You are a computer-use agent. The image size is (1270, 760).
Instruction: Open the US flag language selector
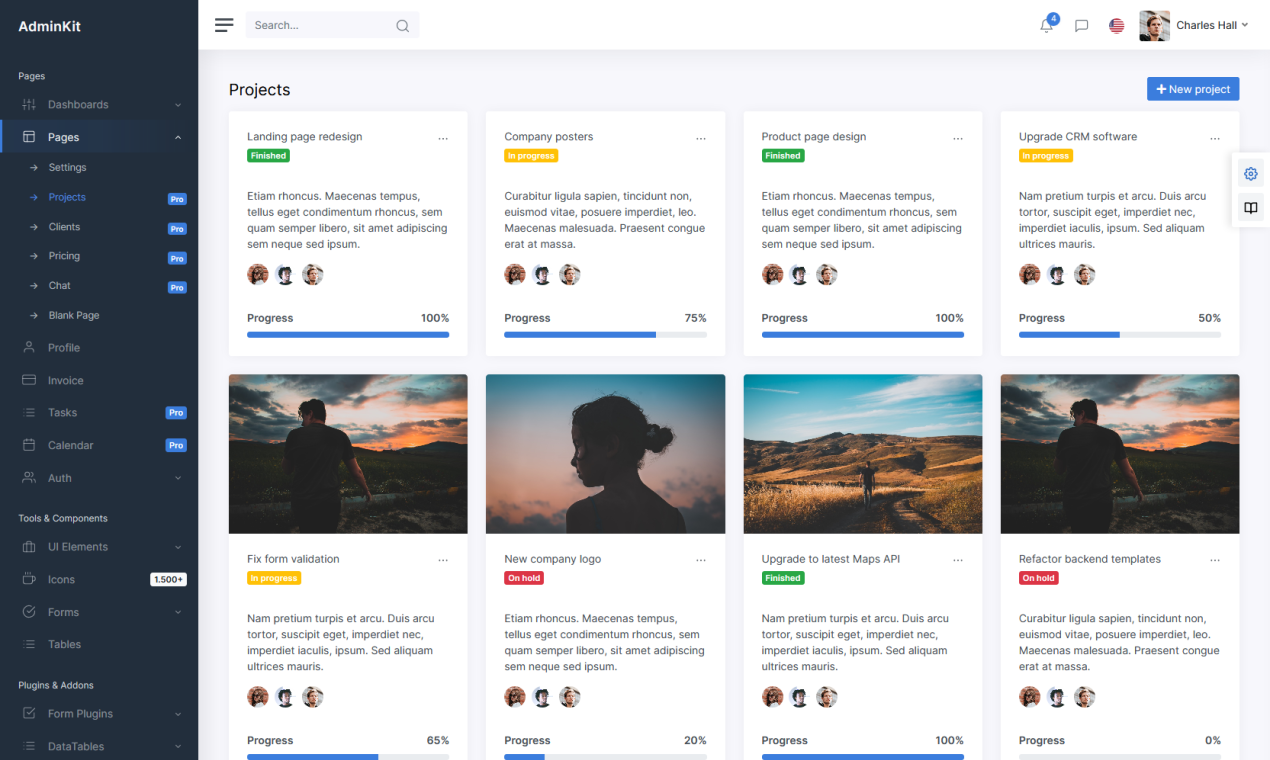click(x=1116, y=25)
